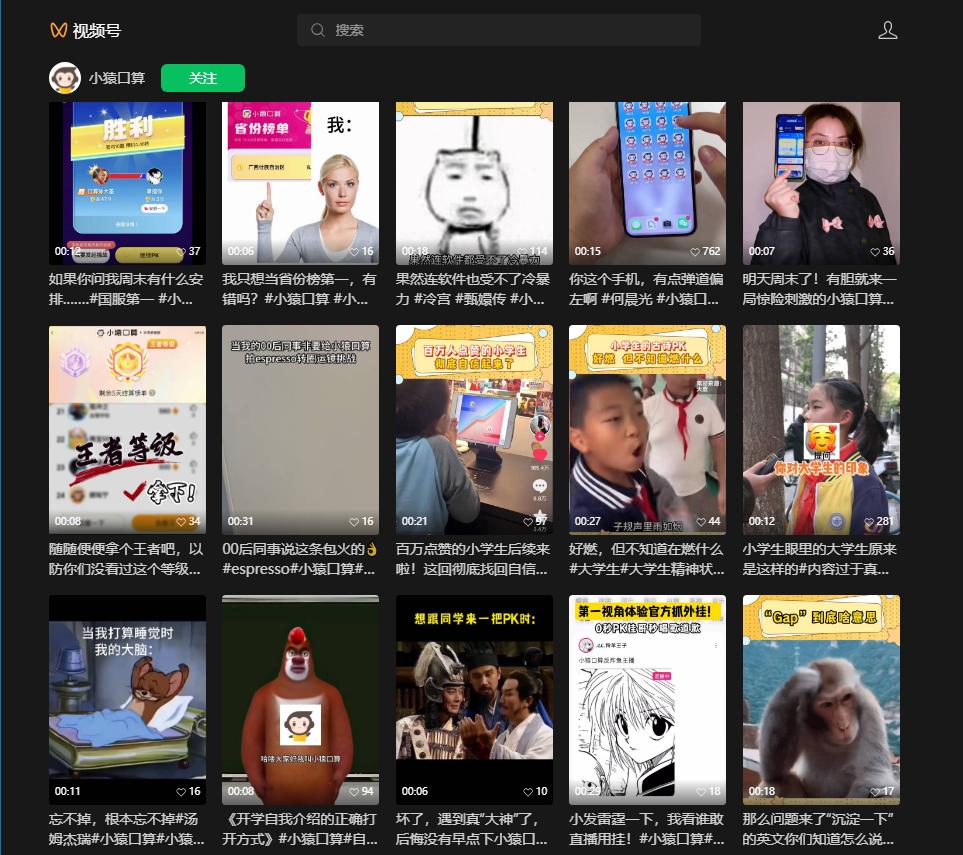Follow 小猿口算 with the 关注 button
Viewport: 963px width, 855px height.
[203, 78]
